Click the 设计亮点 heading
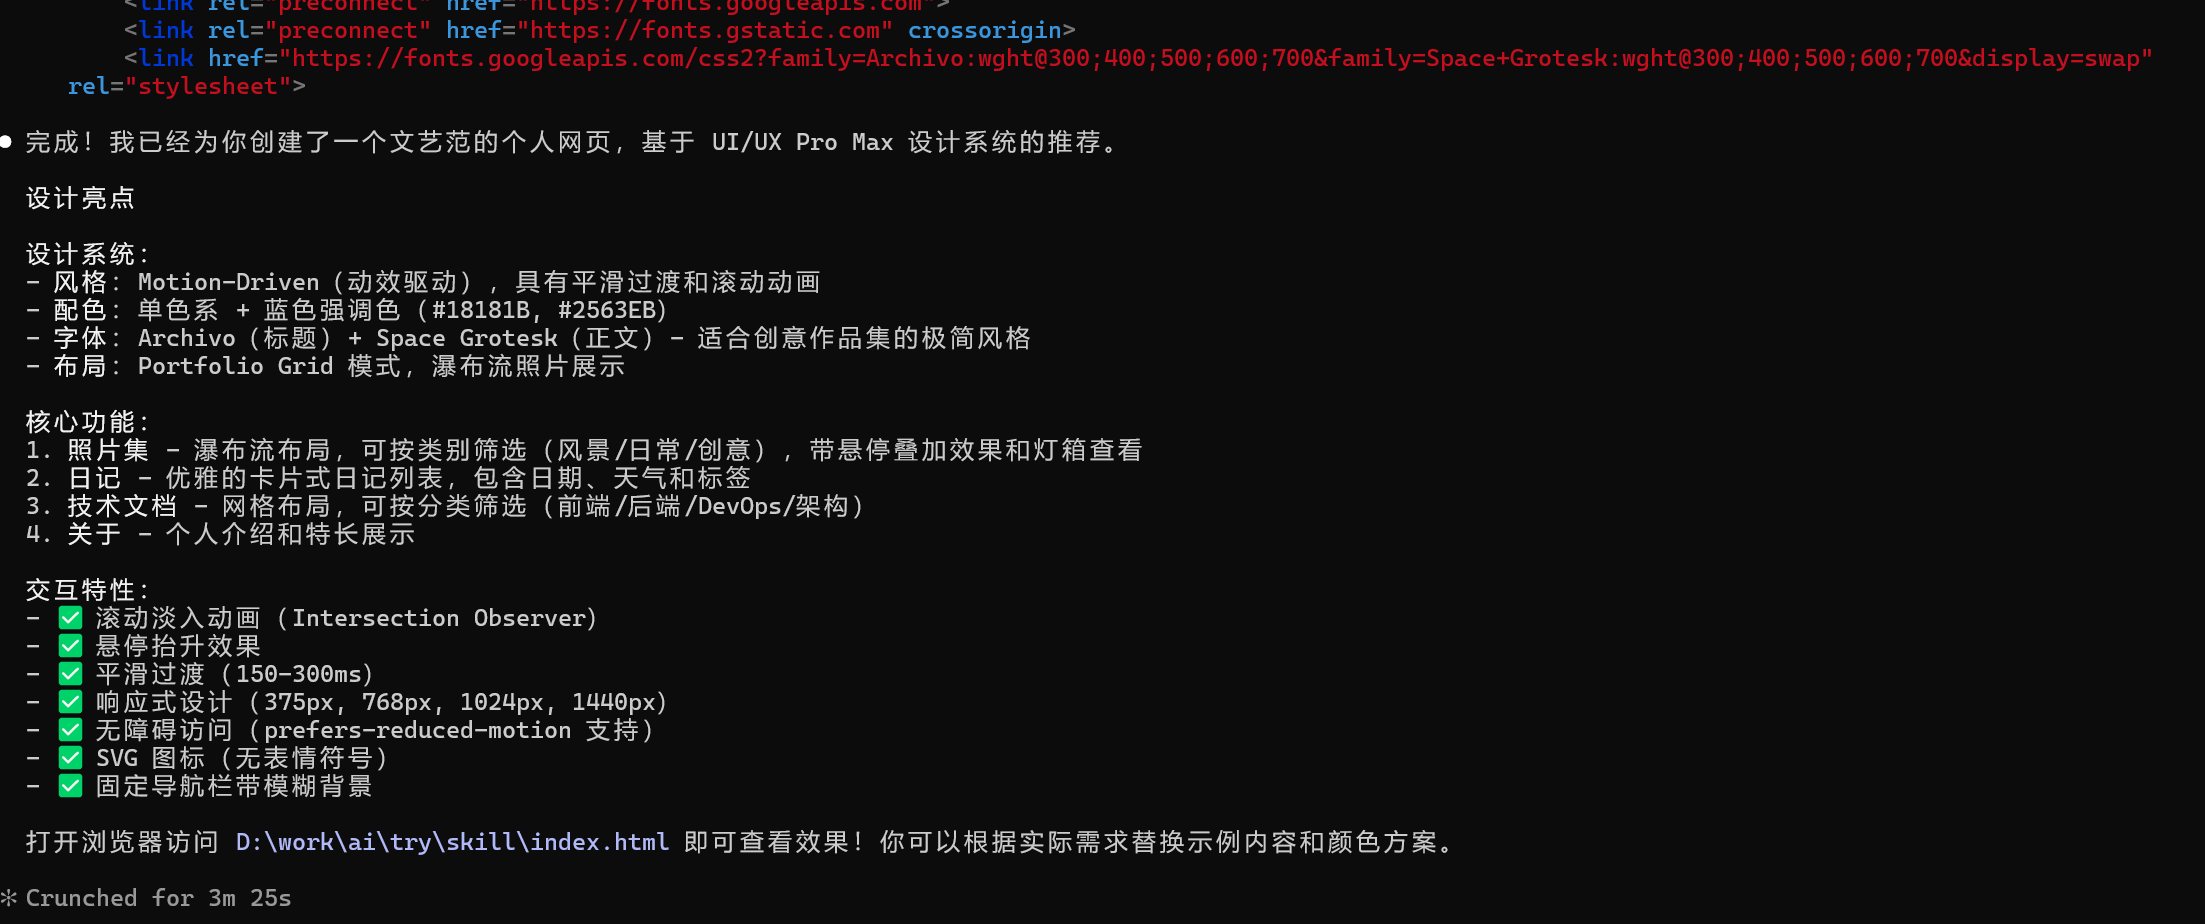This screenshot has height=924, width=2205. click(80, 198)
